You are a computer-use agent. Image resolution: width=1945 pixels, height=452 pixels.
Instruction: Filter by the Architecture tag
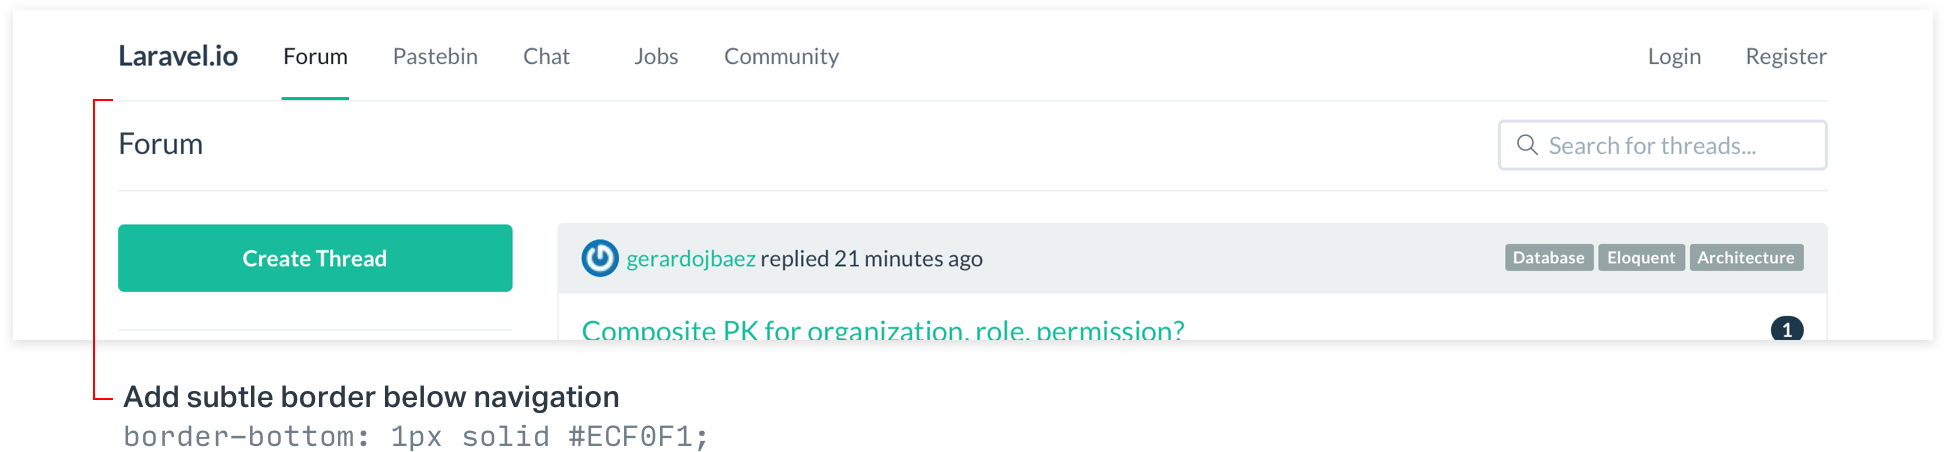point(1746,257)
